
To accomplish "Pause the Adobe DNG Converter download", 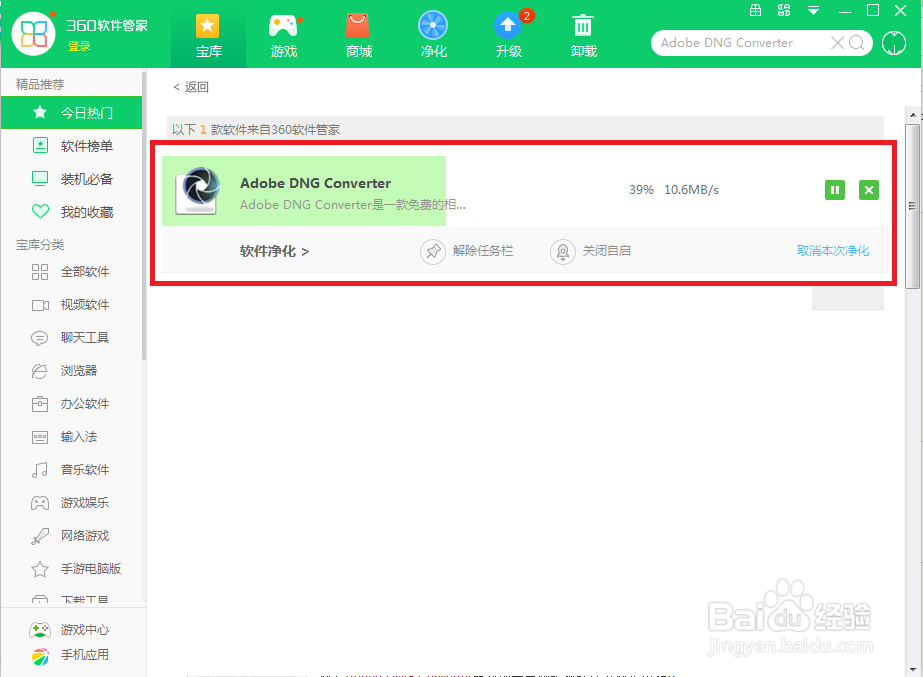I will [x=835, y=190].
